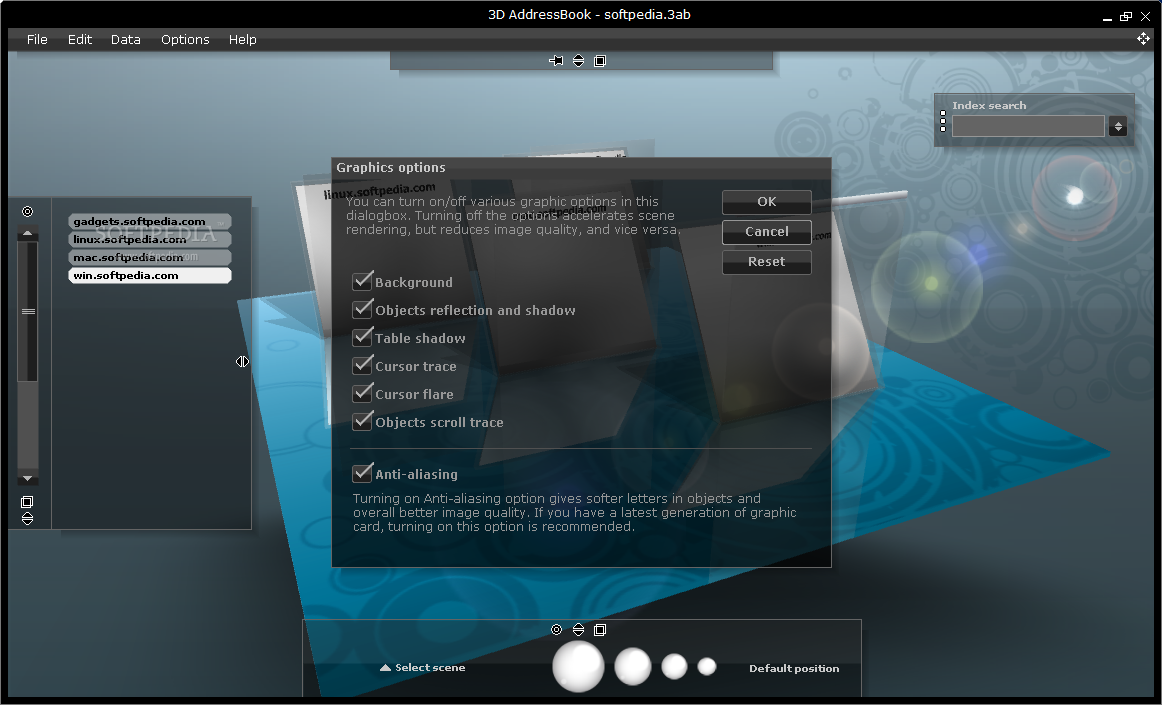The width and height of the screenshot is (1162, 705).
Task: Toggle the Background checkbox
Action: pyautogui.click(x=362, y=281)
